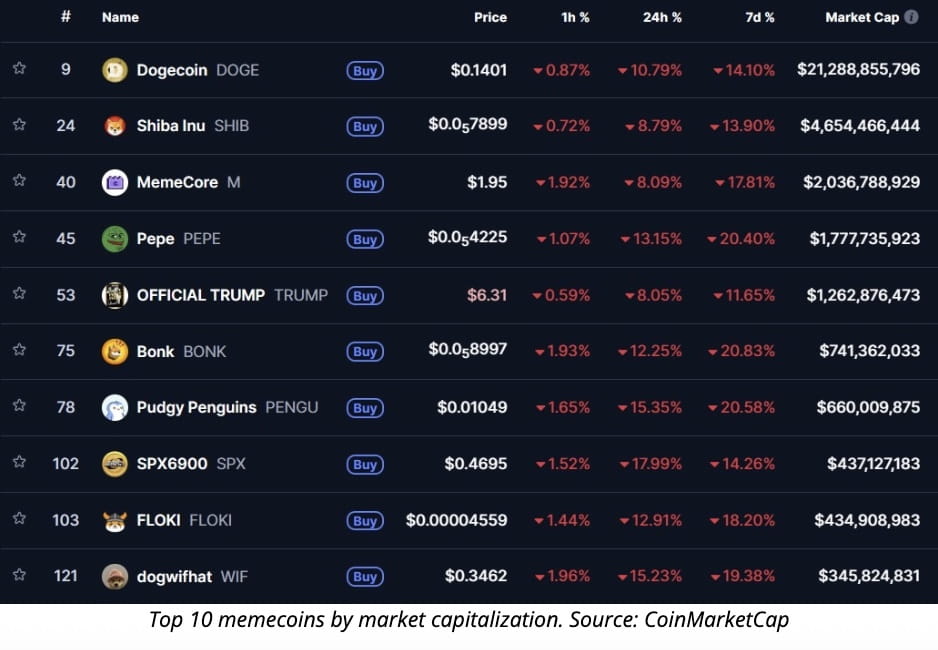Click the Dogecoin coin logo
Viewport: 938px width, 650px height.
pos(115,70)
